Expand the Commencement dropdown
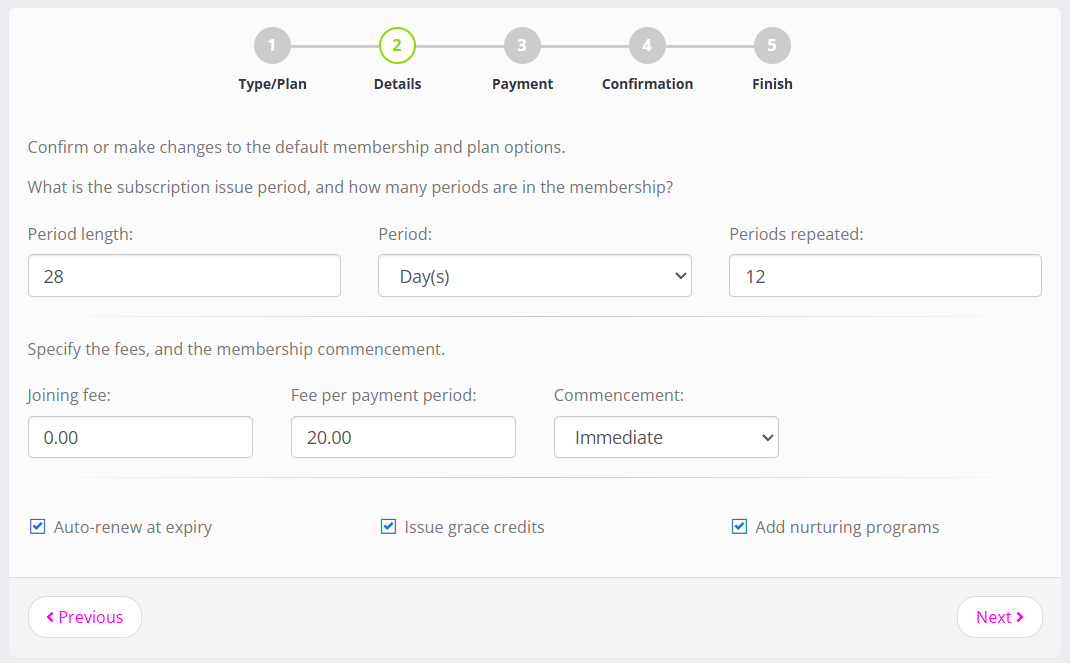The image size is (1070, 663). (666, 437)
